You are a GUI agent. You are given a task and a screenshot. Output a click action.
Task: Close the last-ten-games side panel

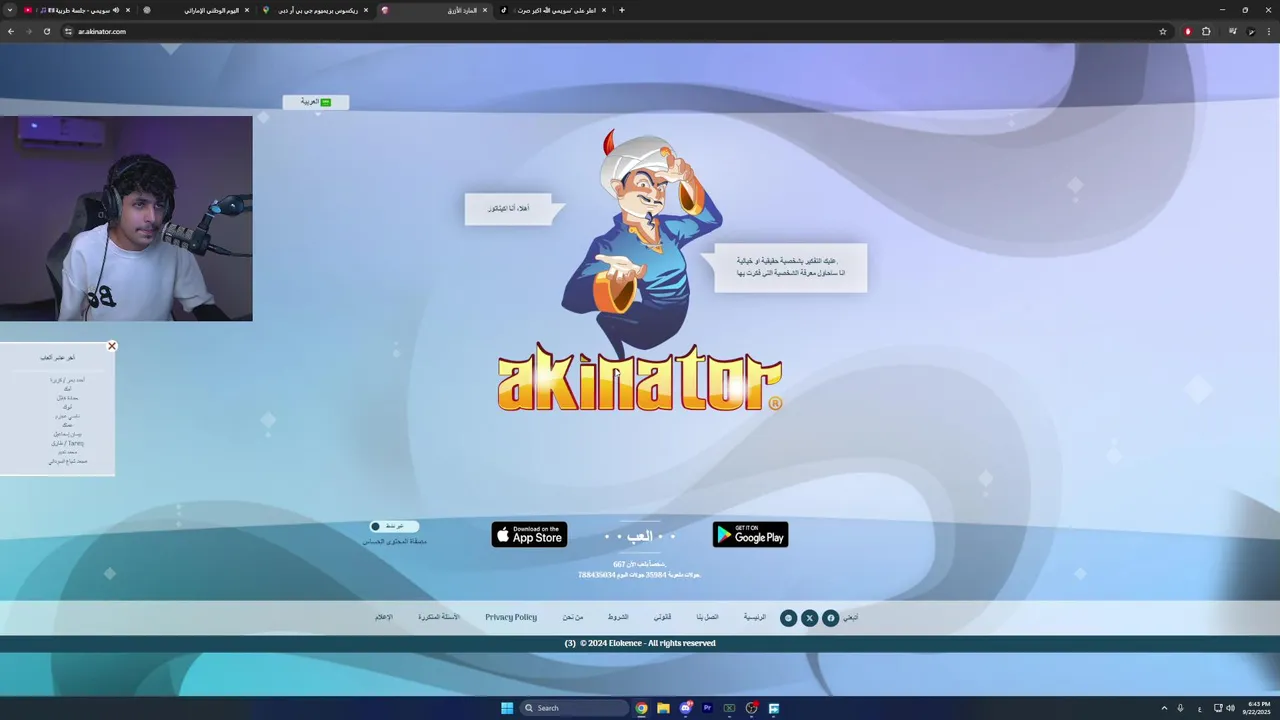coord(112,346)
